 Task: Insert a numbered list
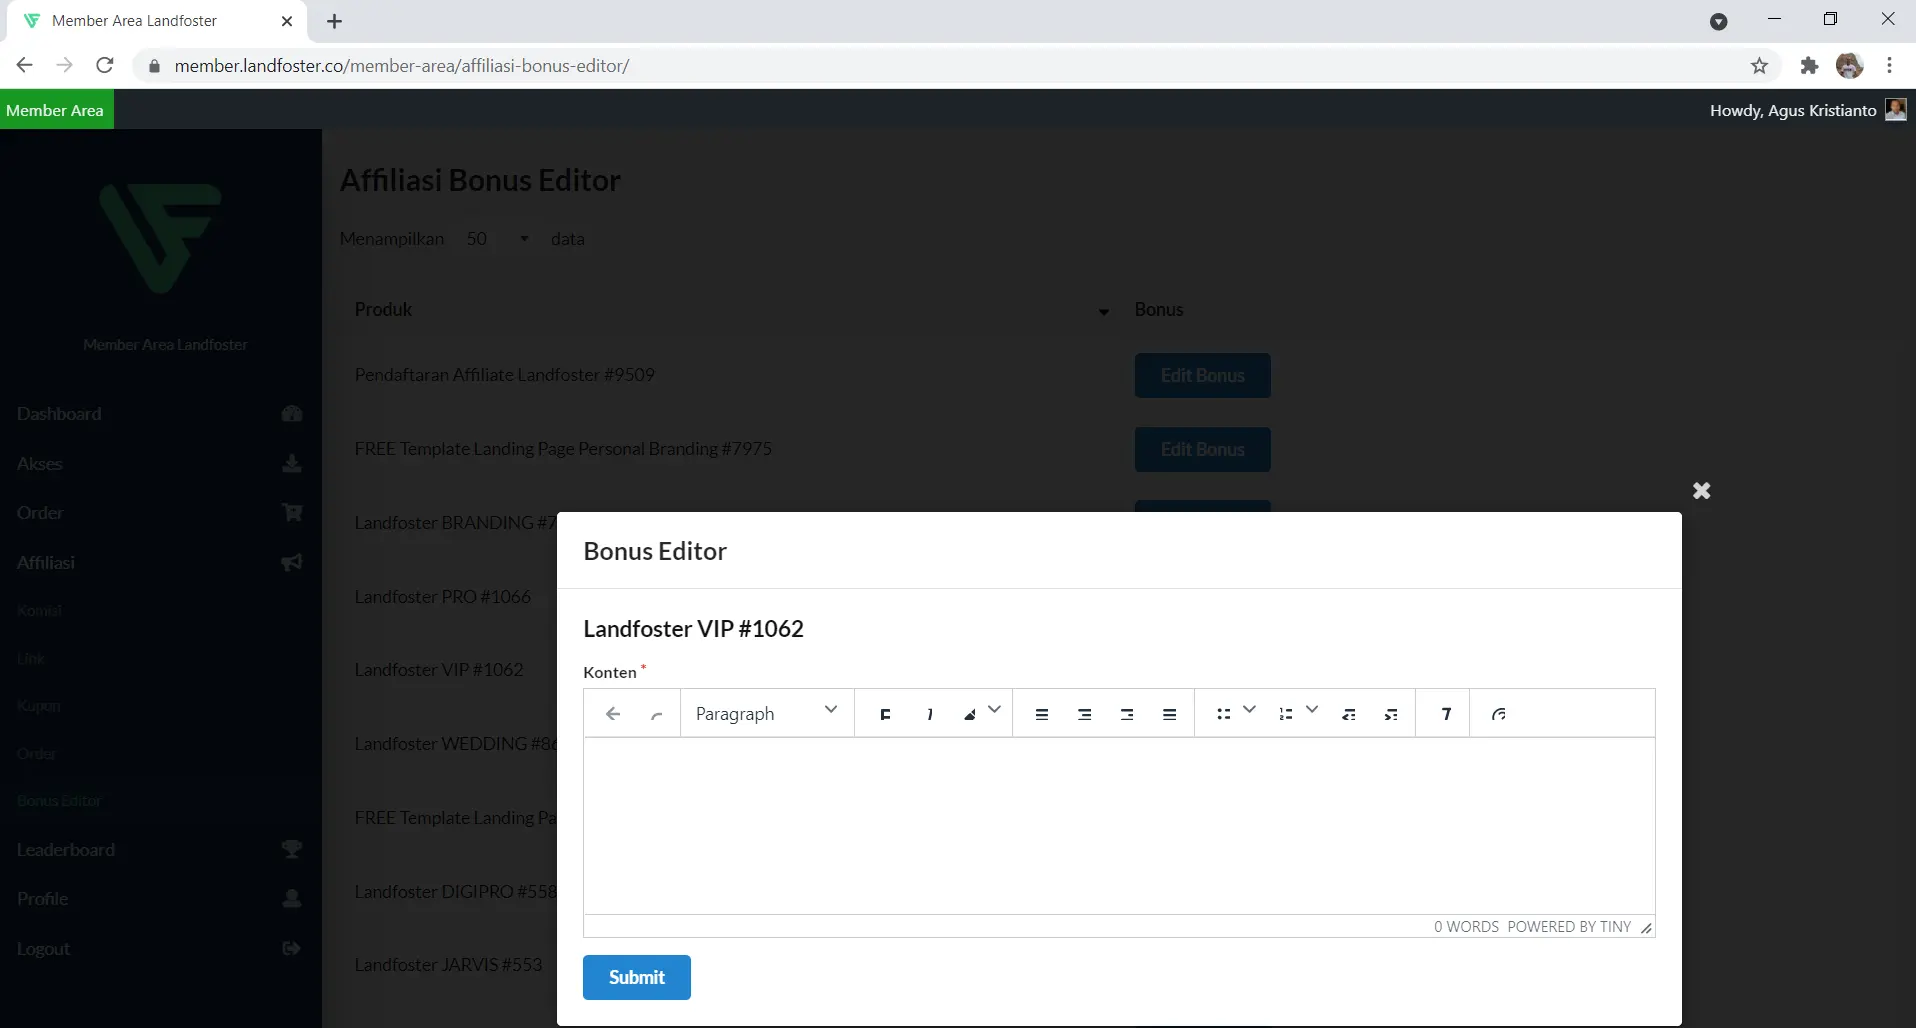tap(1286, 714)
